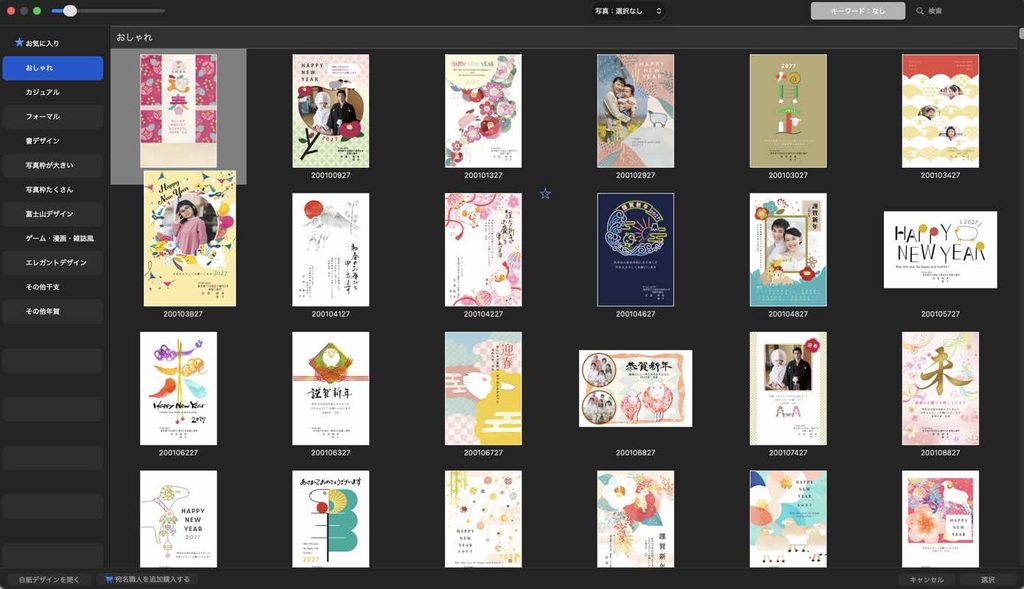Click the 白紙デザインを開く button
1024x589 pixels.
coord(49,579)
